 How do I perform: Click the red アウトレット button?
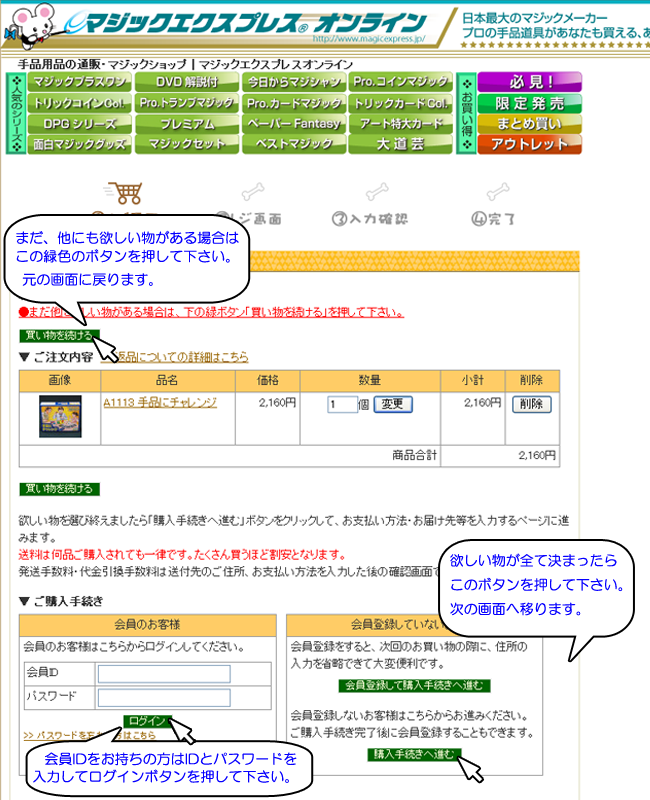click(530, 144)
